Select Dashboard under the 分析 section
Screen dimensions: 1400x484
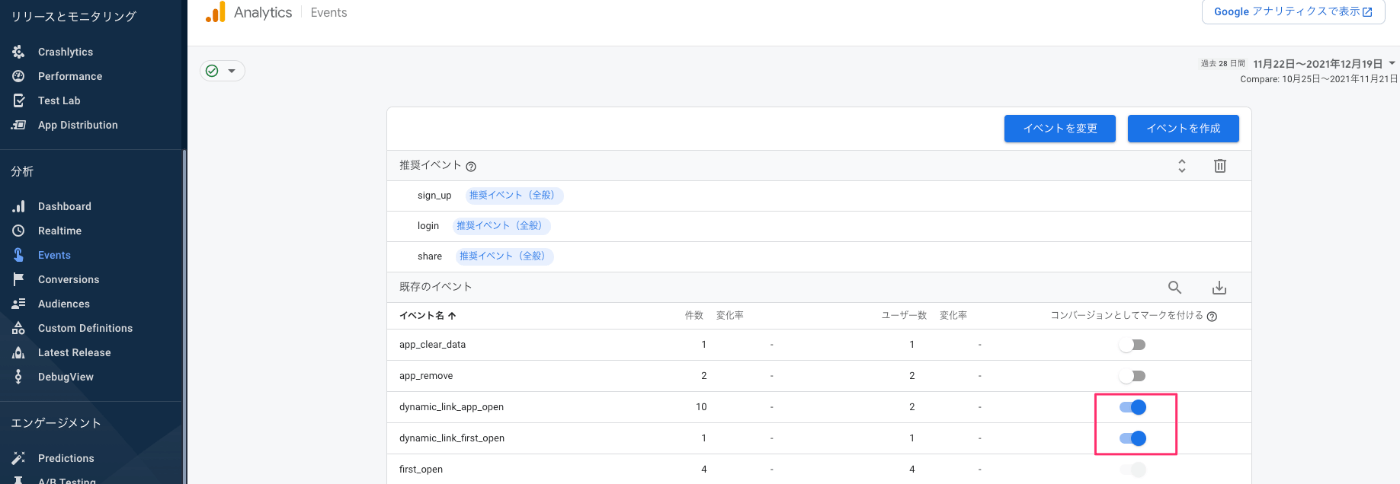click(65, 207)
